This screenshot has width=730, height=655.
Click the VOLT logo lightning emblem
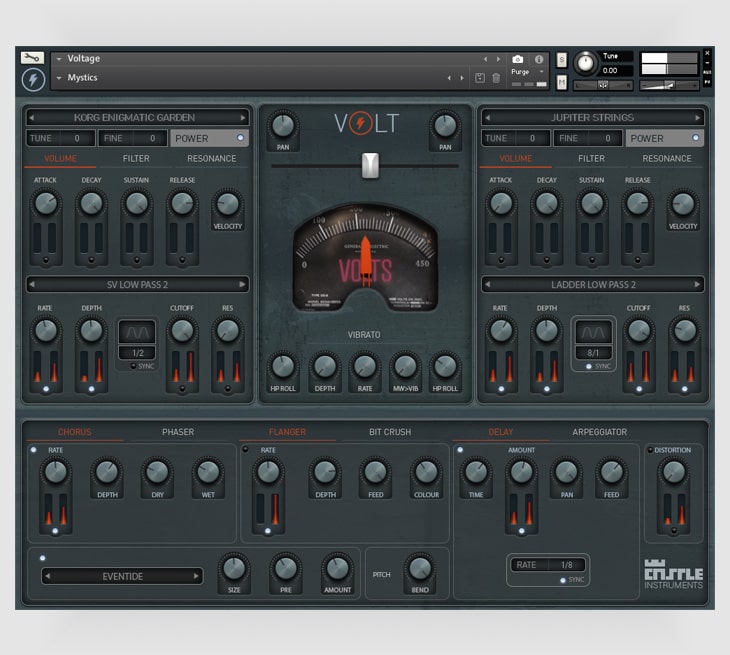coord(360,123)
